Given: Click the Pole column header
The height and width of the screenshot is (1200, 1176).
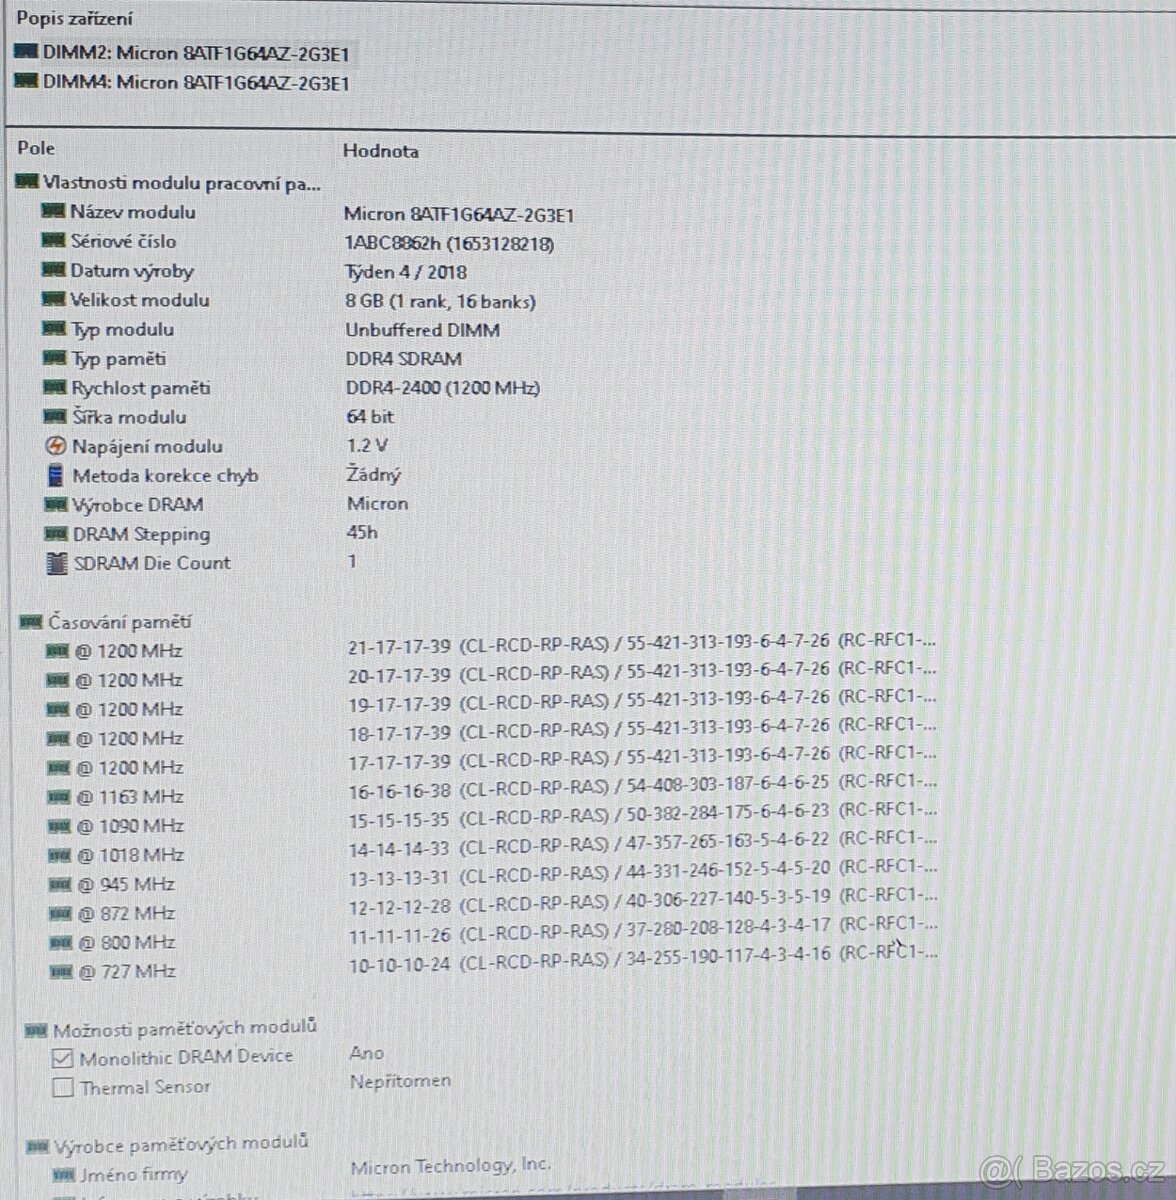Looking at the screenshot, I should (36, 151).
